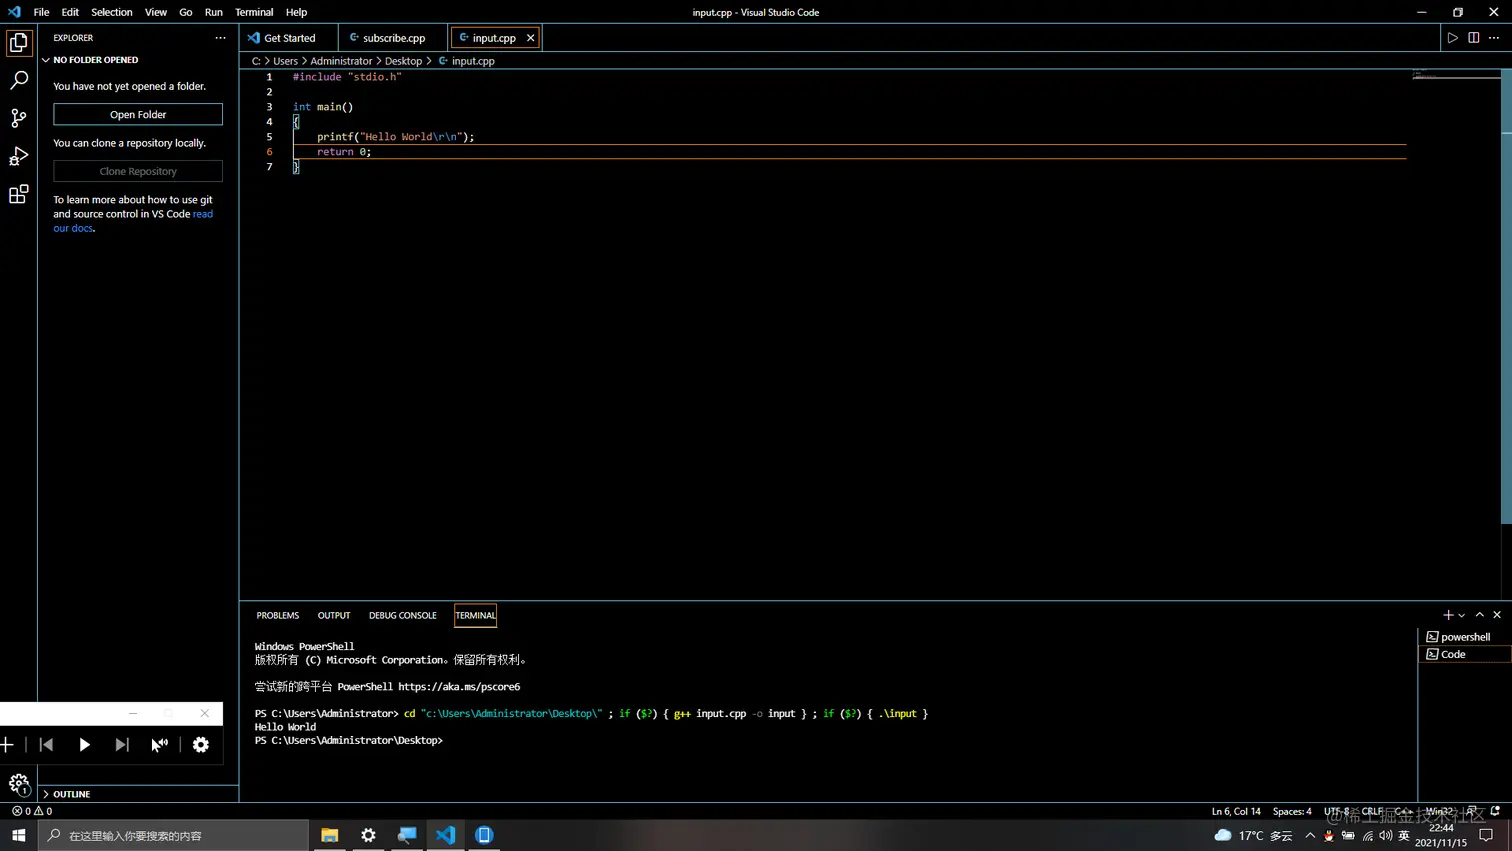Open File Explorer from the taskbar
The height and width of the screenshot is (851, 1512).
coord(329,835)
